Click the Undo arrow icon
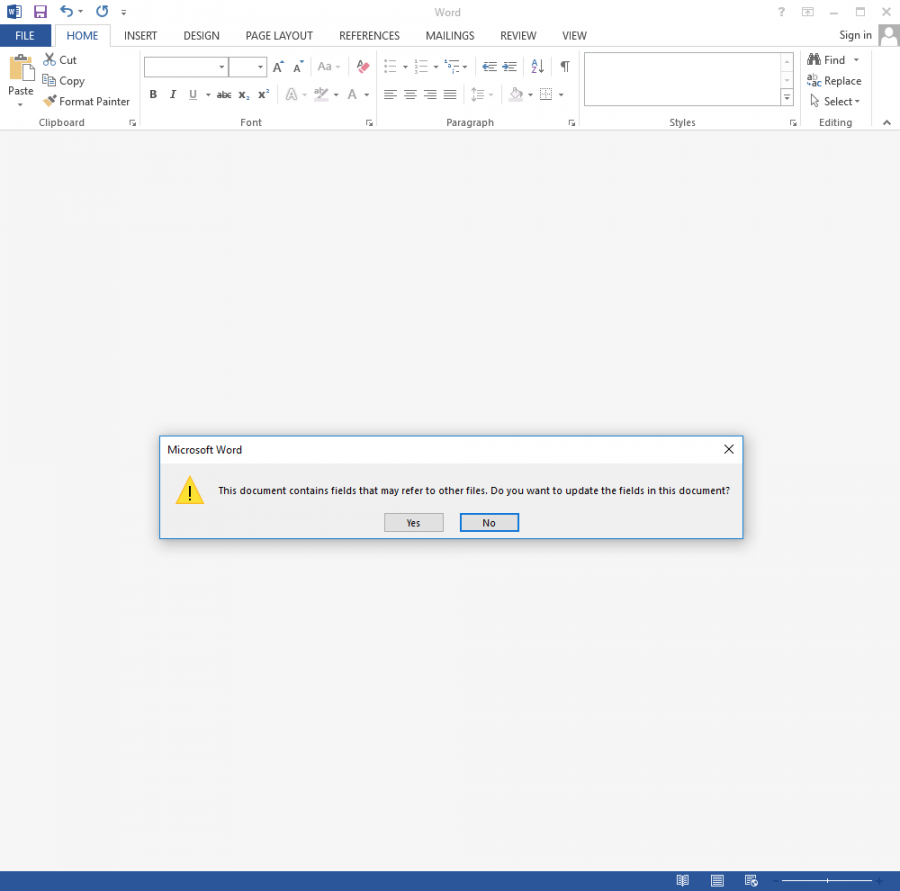 click(66, 12)
